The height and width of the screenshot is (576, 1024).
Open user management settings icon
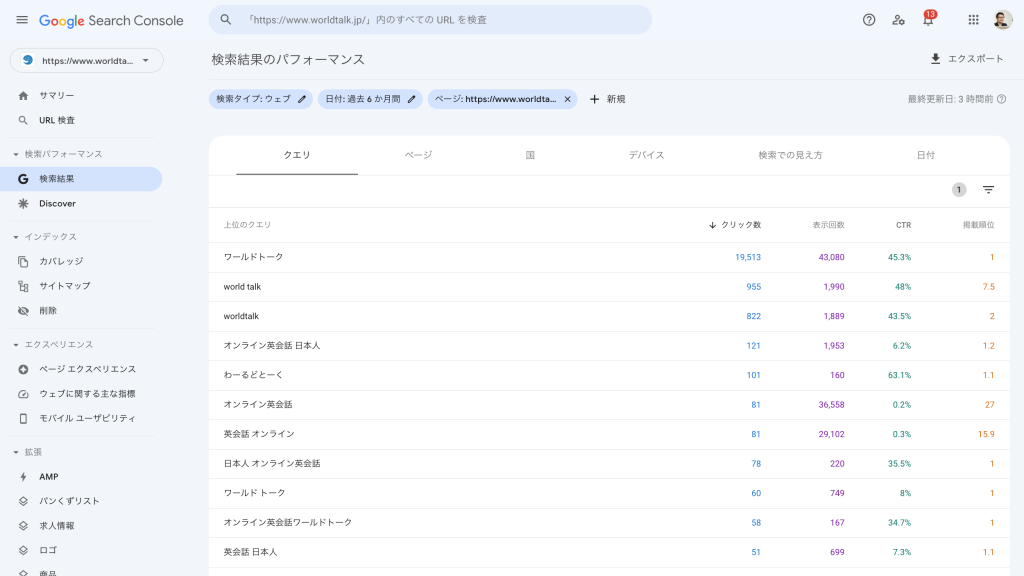click(898, 20)
